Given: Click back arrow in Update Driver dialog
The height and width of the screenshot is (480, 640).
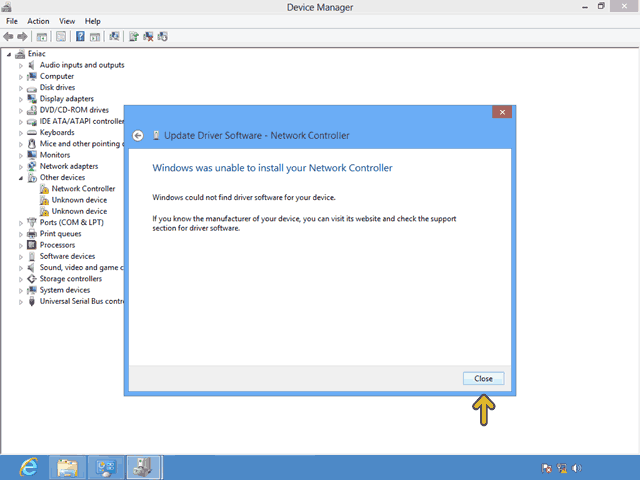Looking at the screenshot, I should (138, 136).
